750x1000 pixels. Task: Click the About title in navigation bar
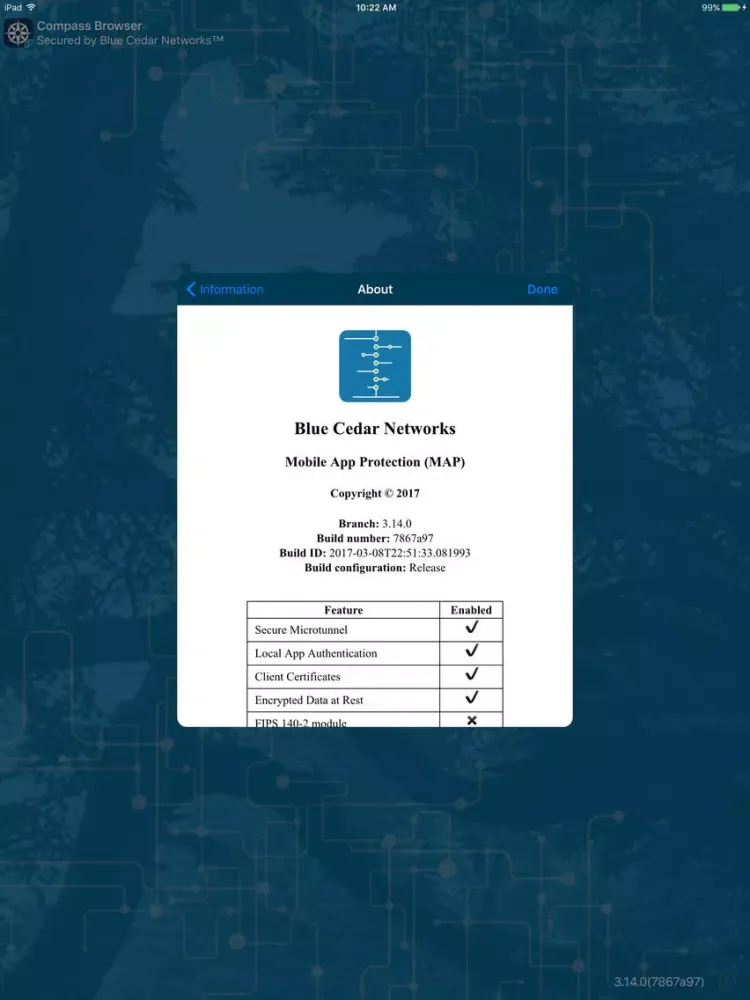pos(375,290)
